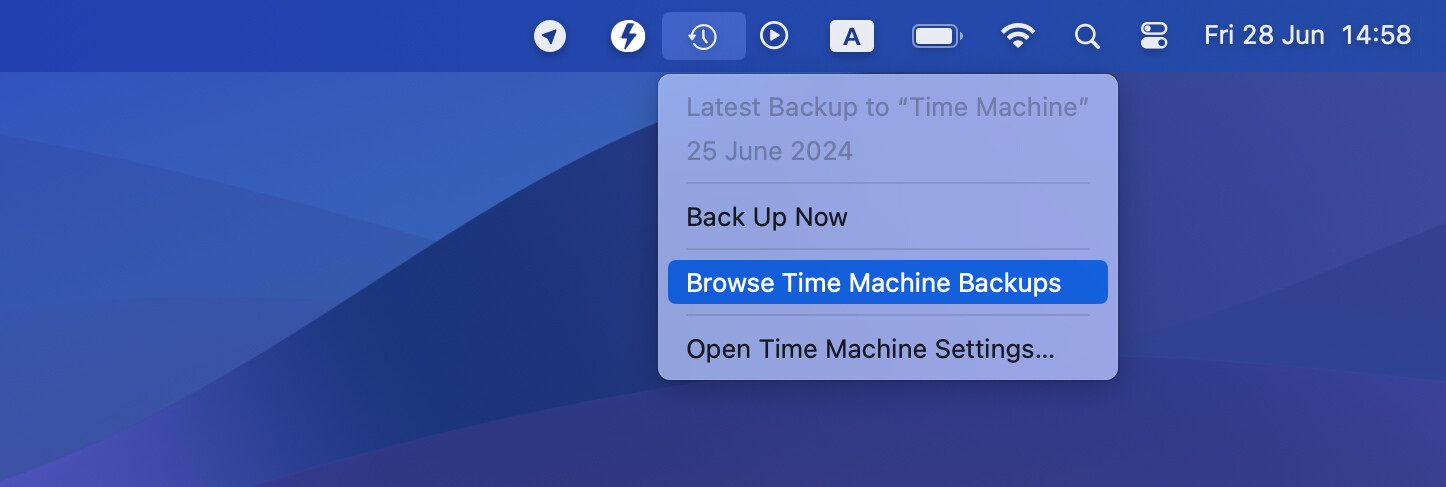Click 'Latest Backup to Time Machine' text
1446x487 pixels.
click(887, 108)
